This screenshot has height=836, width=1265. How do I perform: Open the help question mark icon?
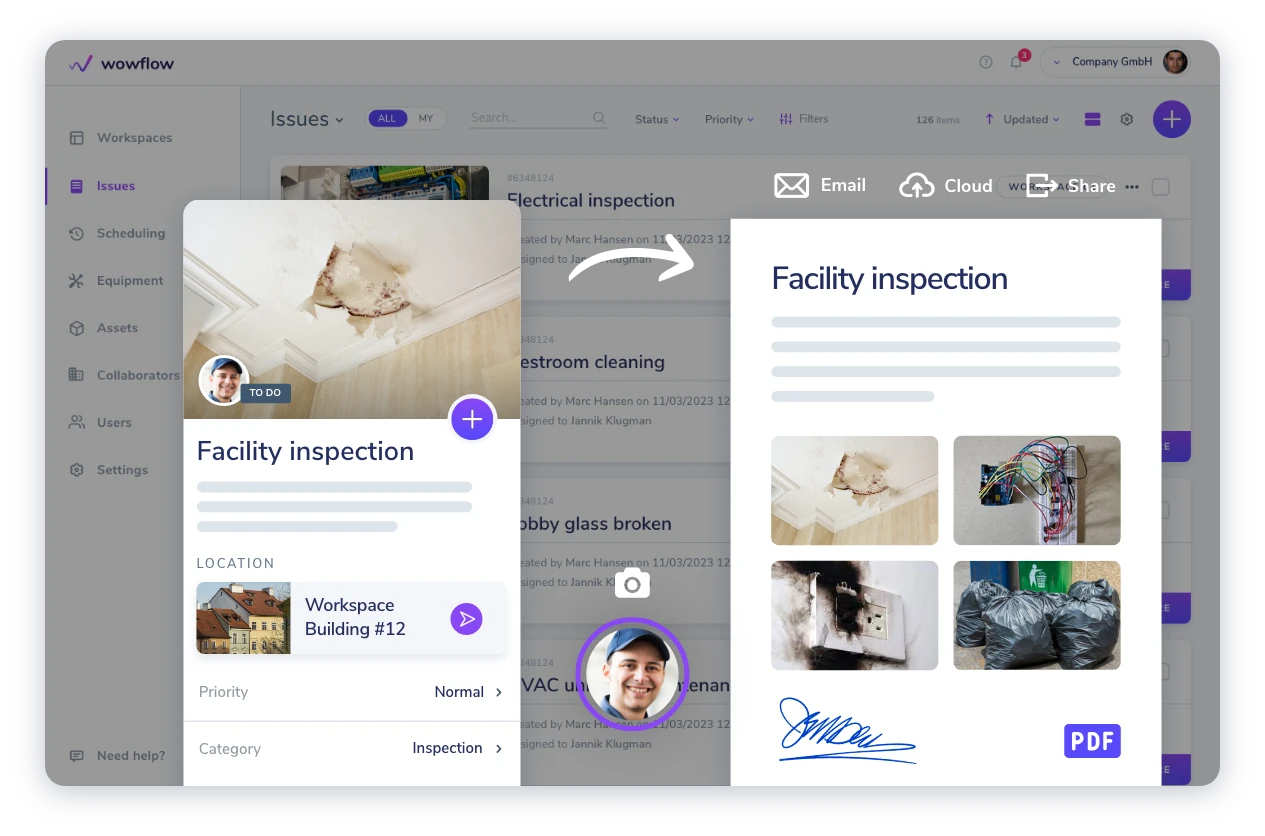(x=986, y=62)
